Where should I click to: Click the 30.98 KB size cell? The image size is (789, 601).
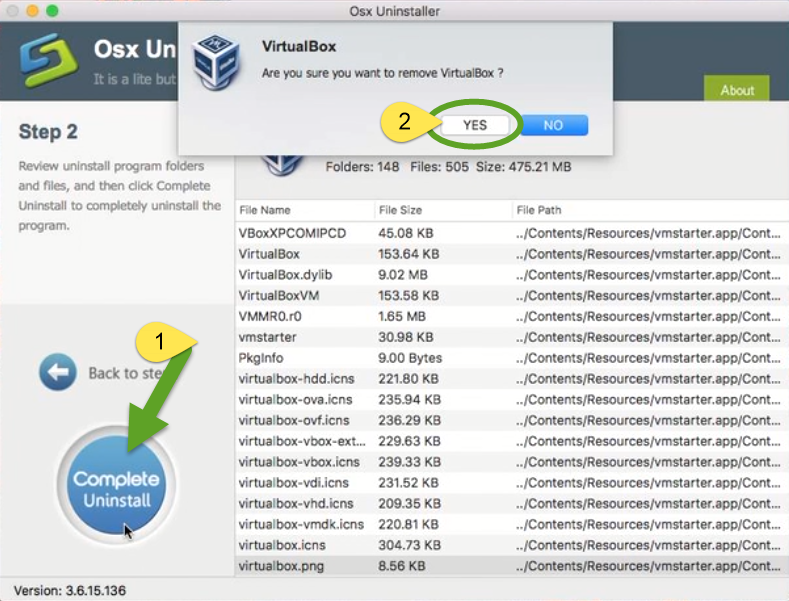(x=406, y=337)
